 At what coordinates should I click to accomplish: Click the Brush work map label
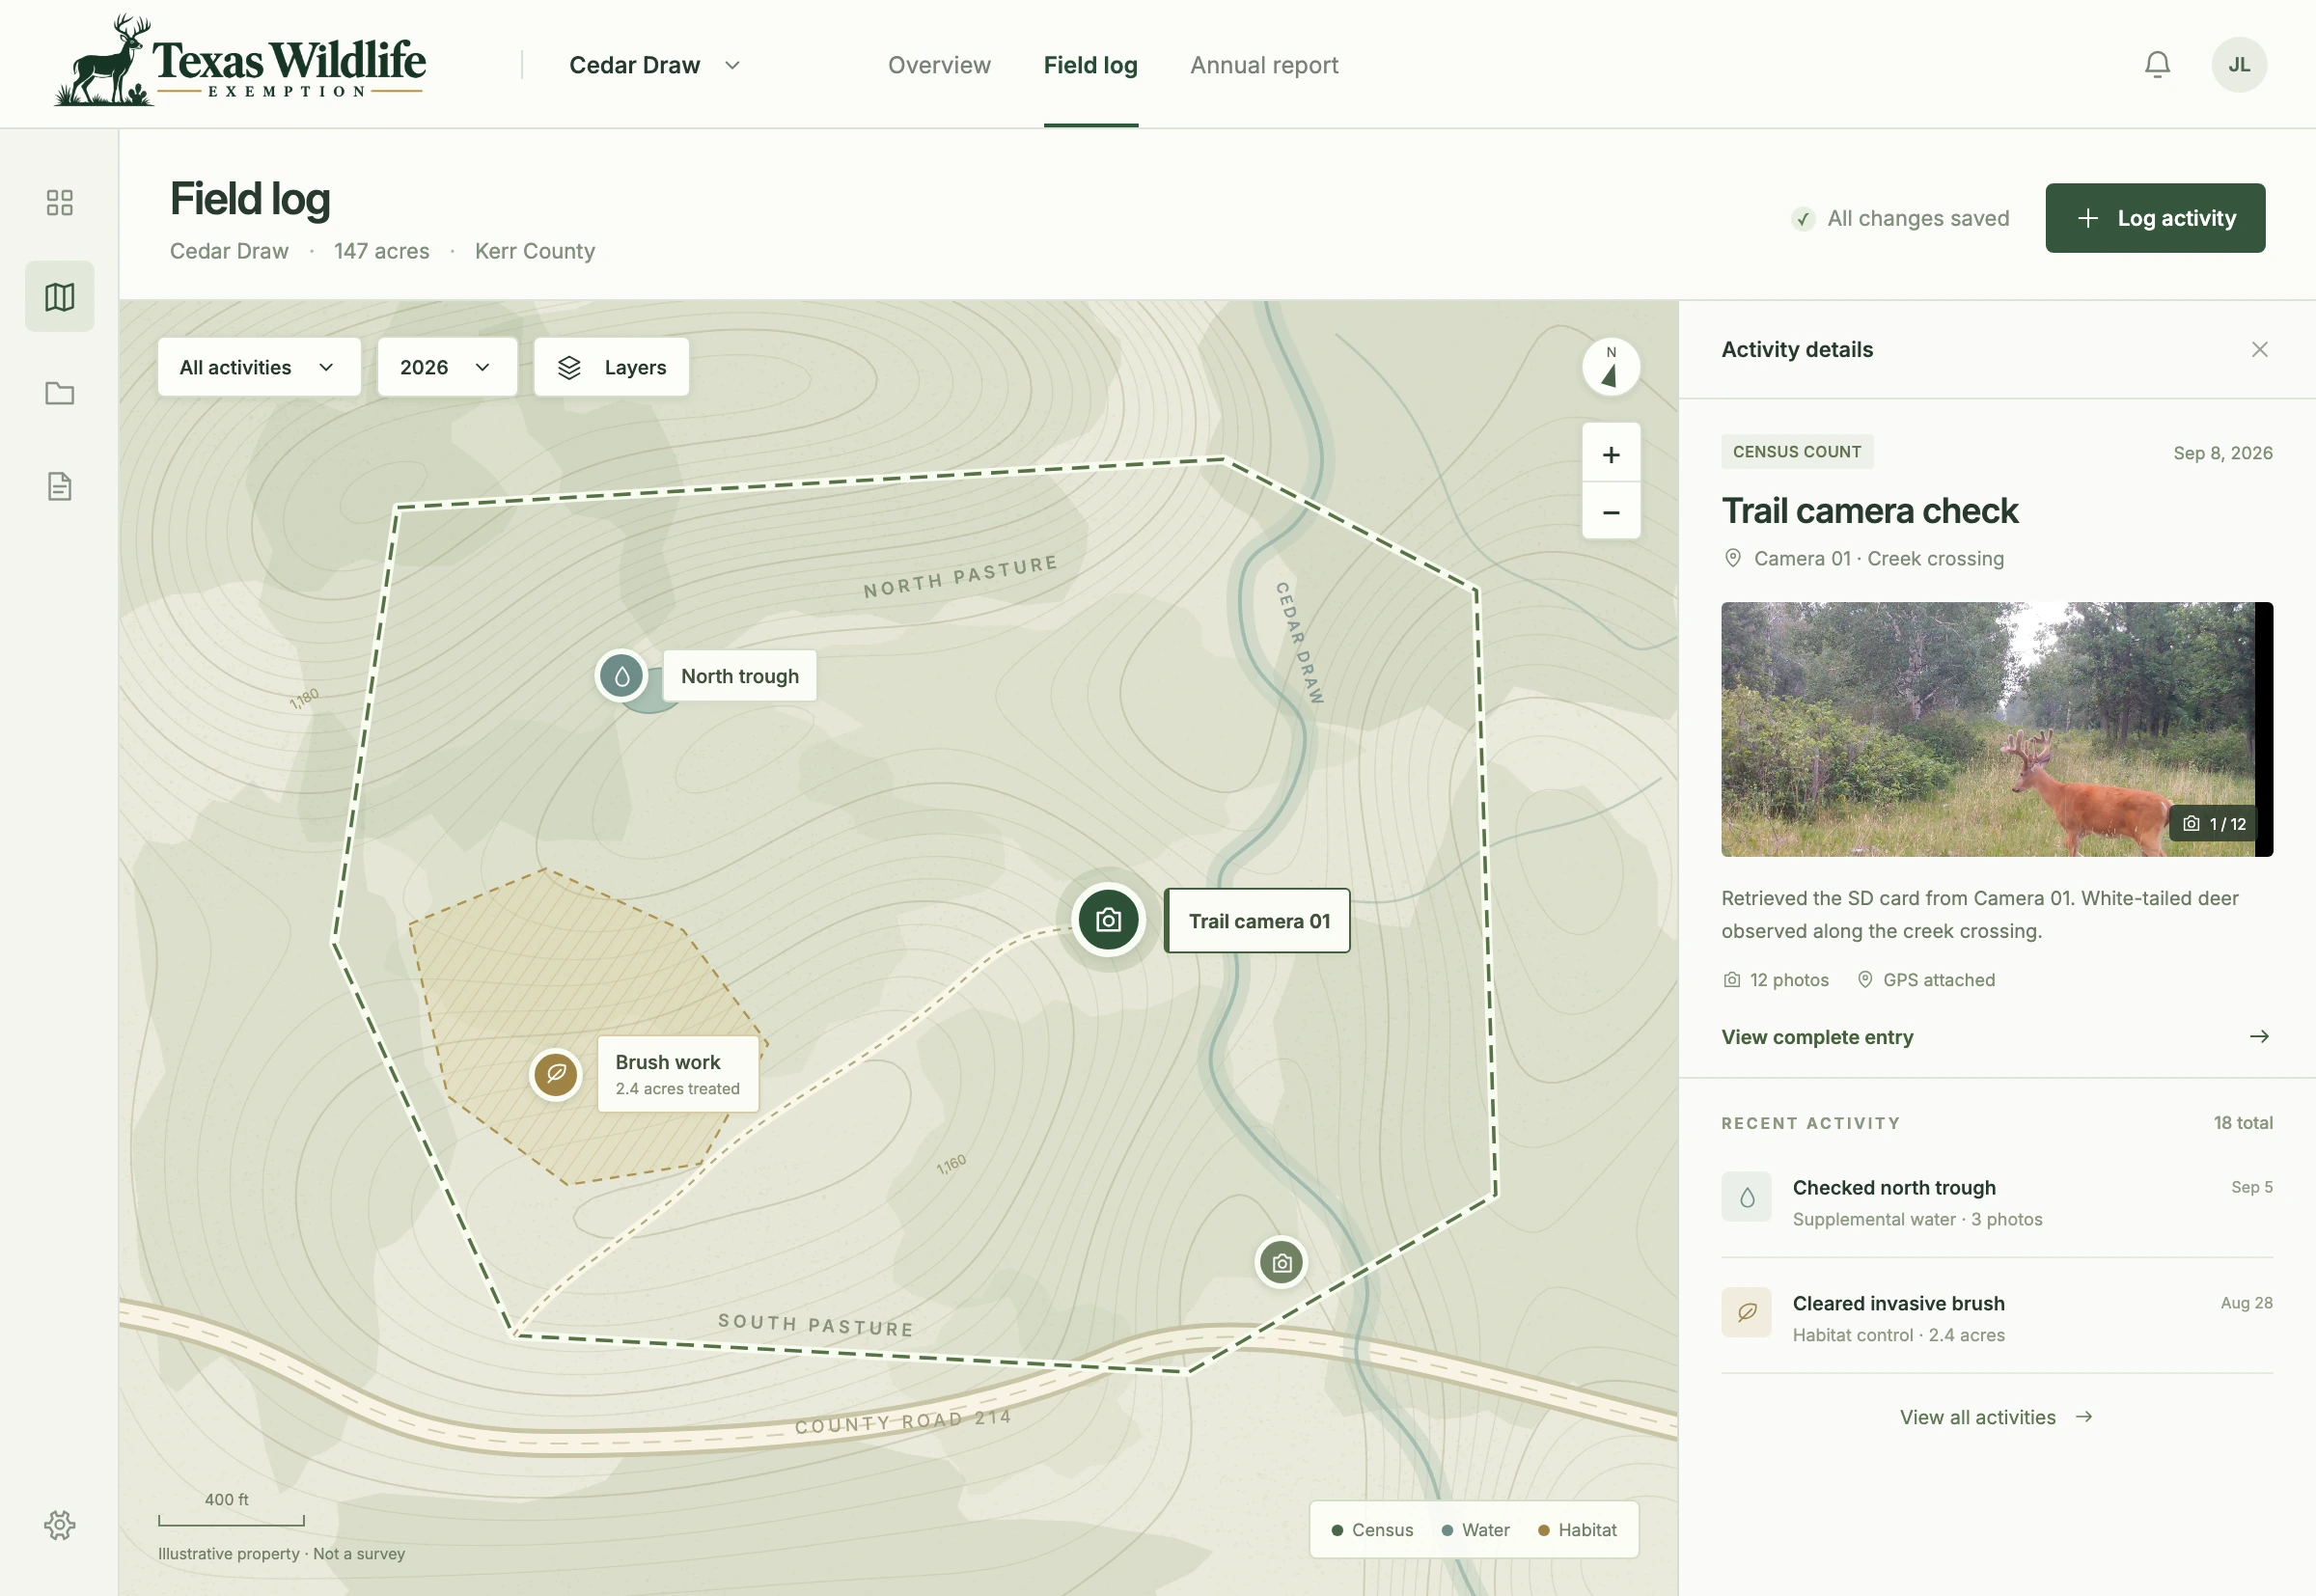[677, 1074]
